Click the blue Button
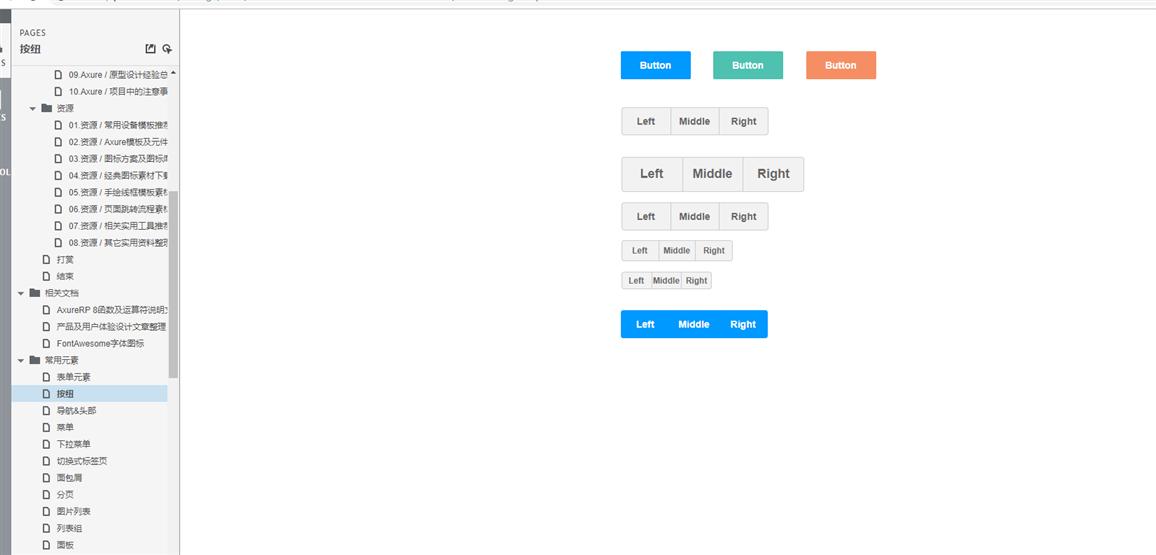This screenshot has height=555, width=1156. point(655,65)
